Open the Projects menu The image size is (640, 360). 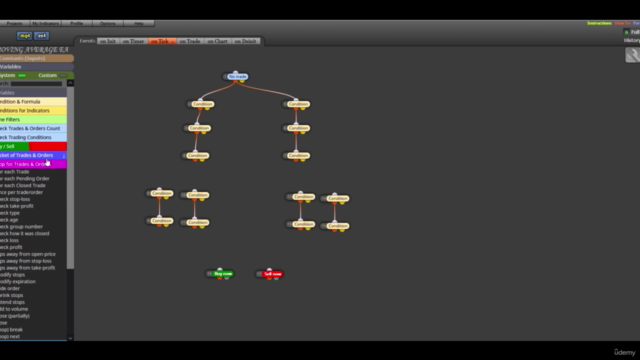(x=14, y=24)
